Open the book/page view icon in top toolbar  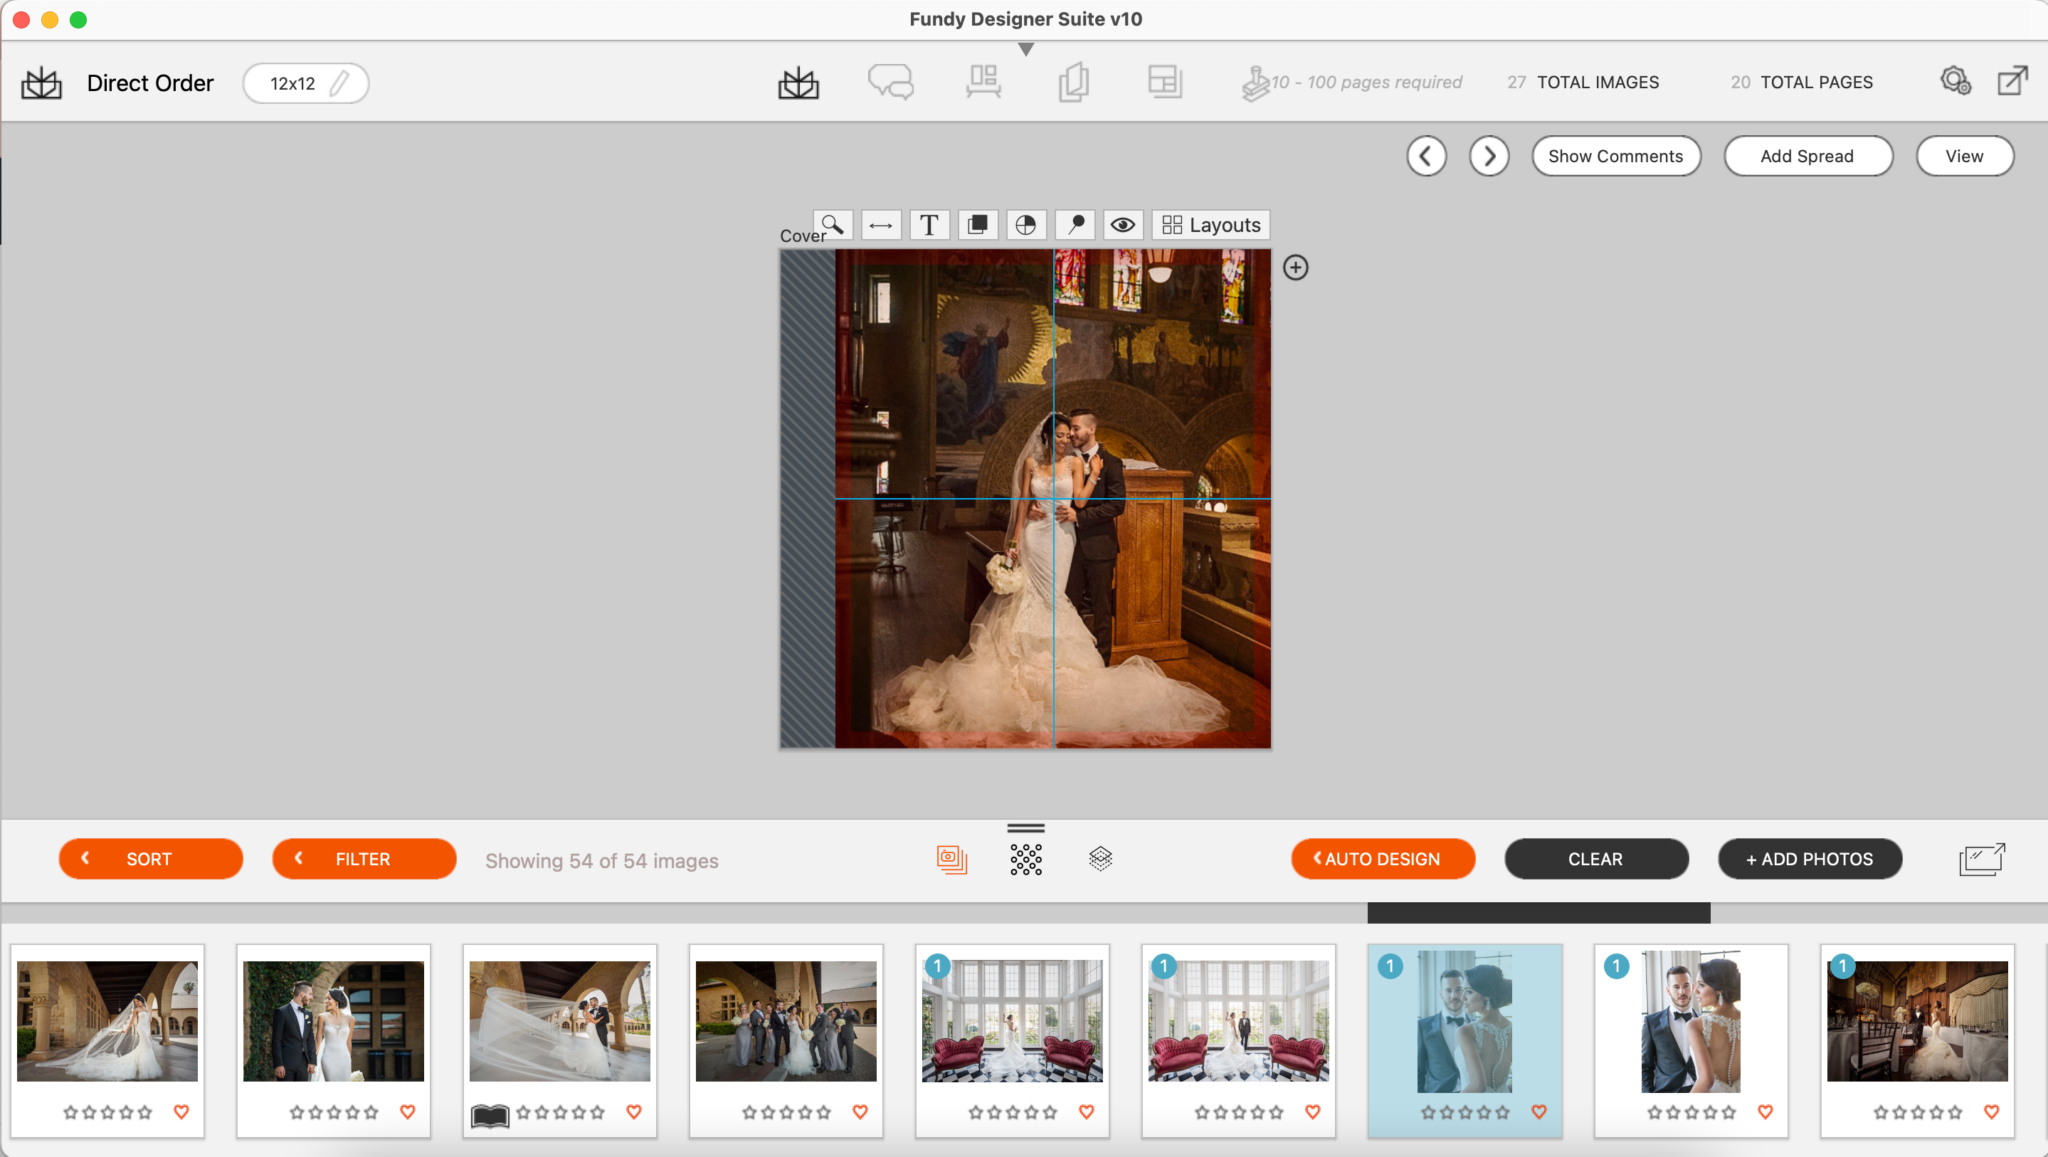coord(1073,82)
